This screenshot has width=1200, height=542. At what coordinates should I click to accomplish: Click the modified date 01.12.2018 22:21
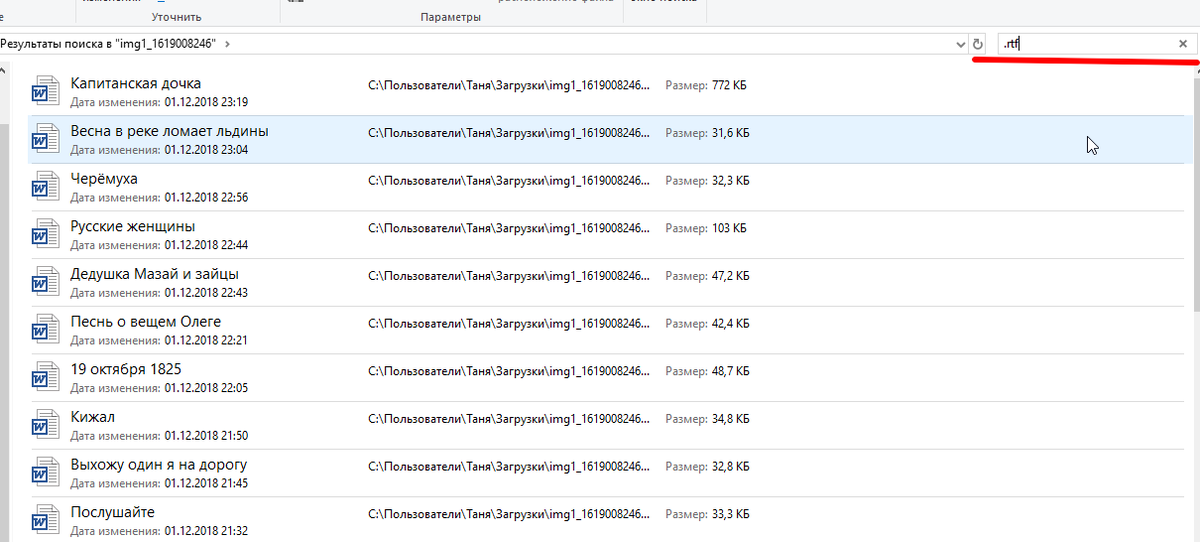tap(206, 340)
